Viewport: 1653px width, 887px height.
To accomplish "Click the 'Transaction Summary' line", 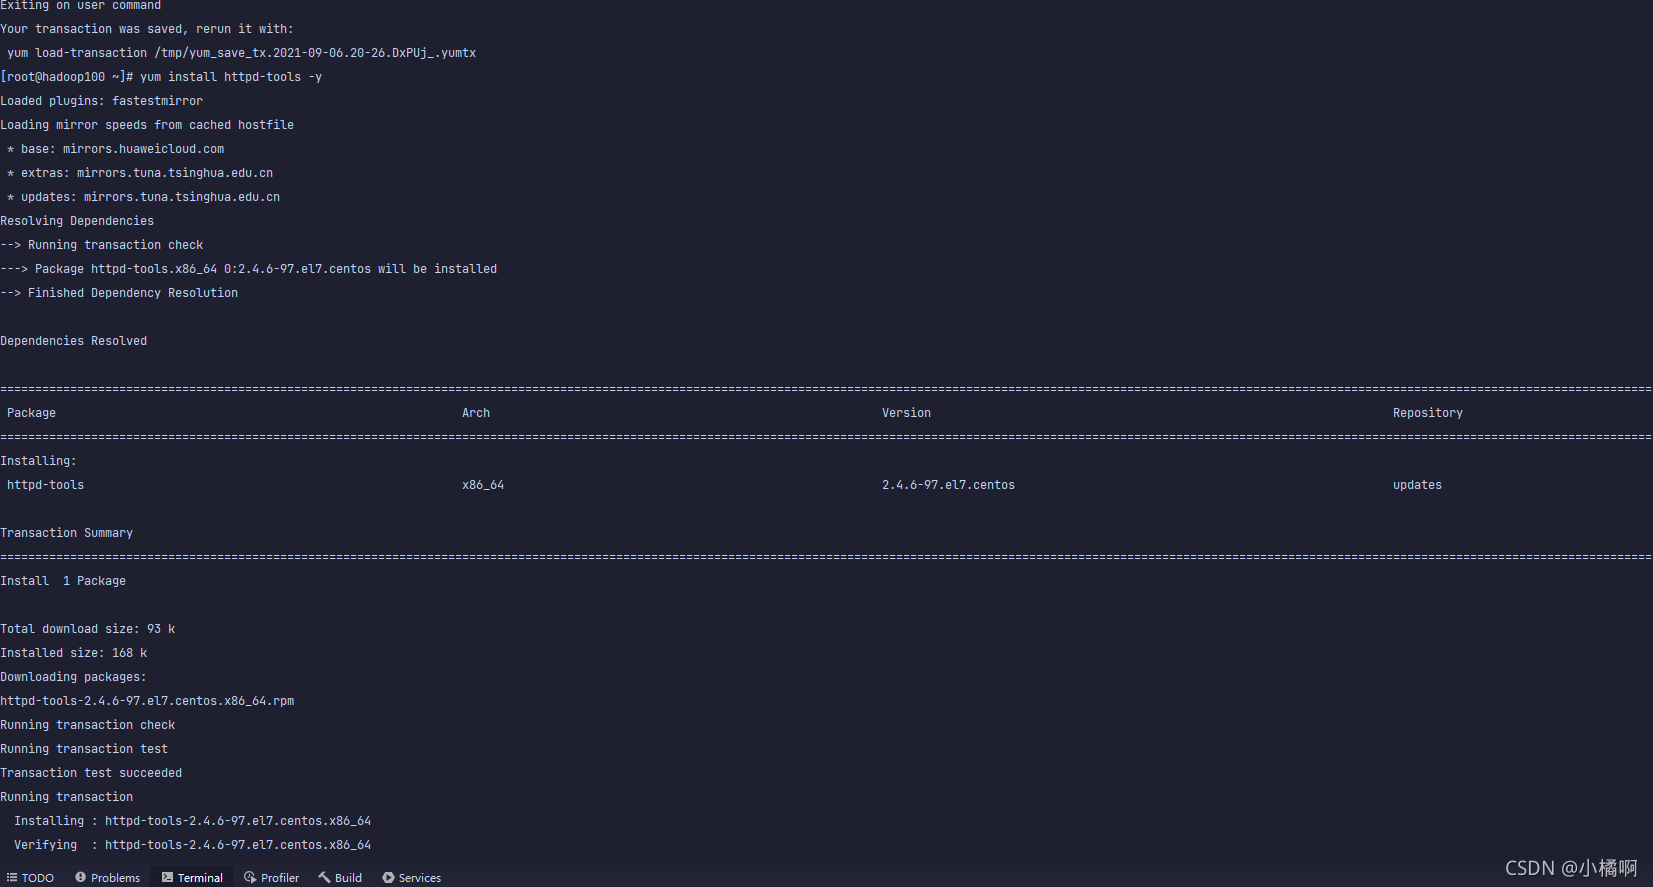I will point(66,533).
